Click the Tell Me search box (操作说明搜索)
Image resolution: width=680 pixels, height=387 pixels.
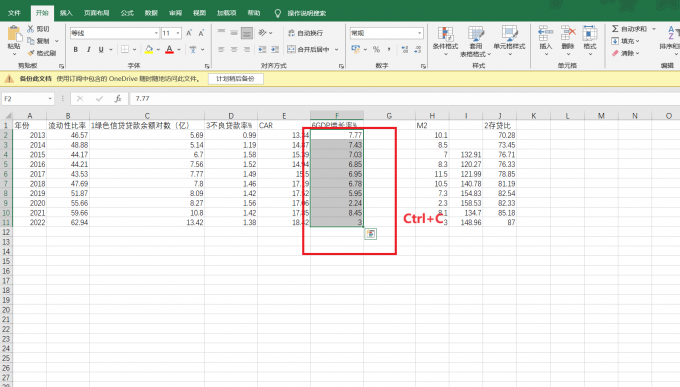pyautogui.click(x=306, y=13)
